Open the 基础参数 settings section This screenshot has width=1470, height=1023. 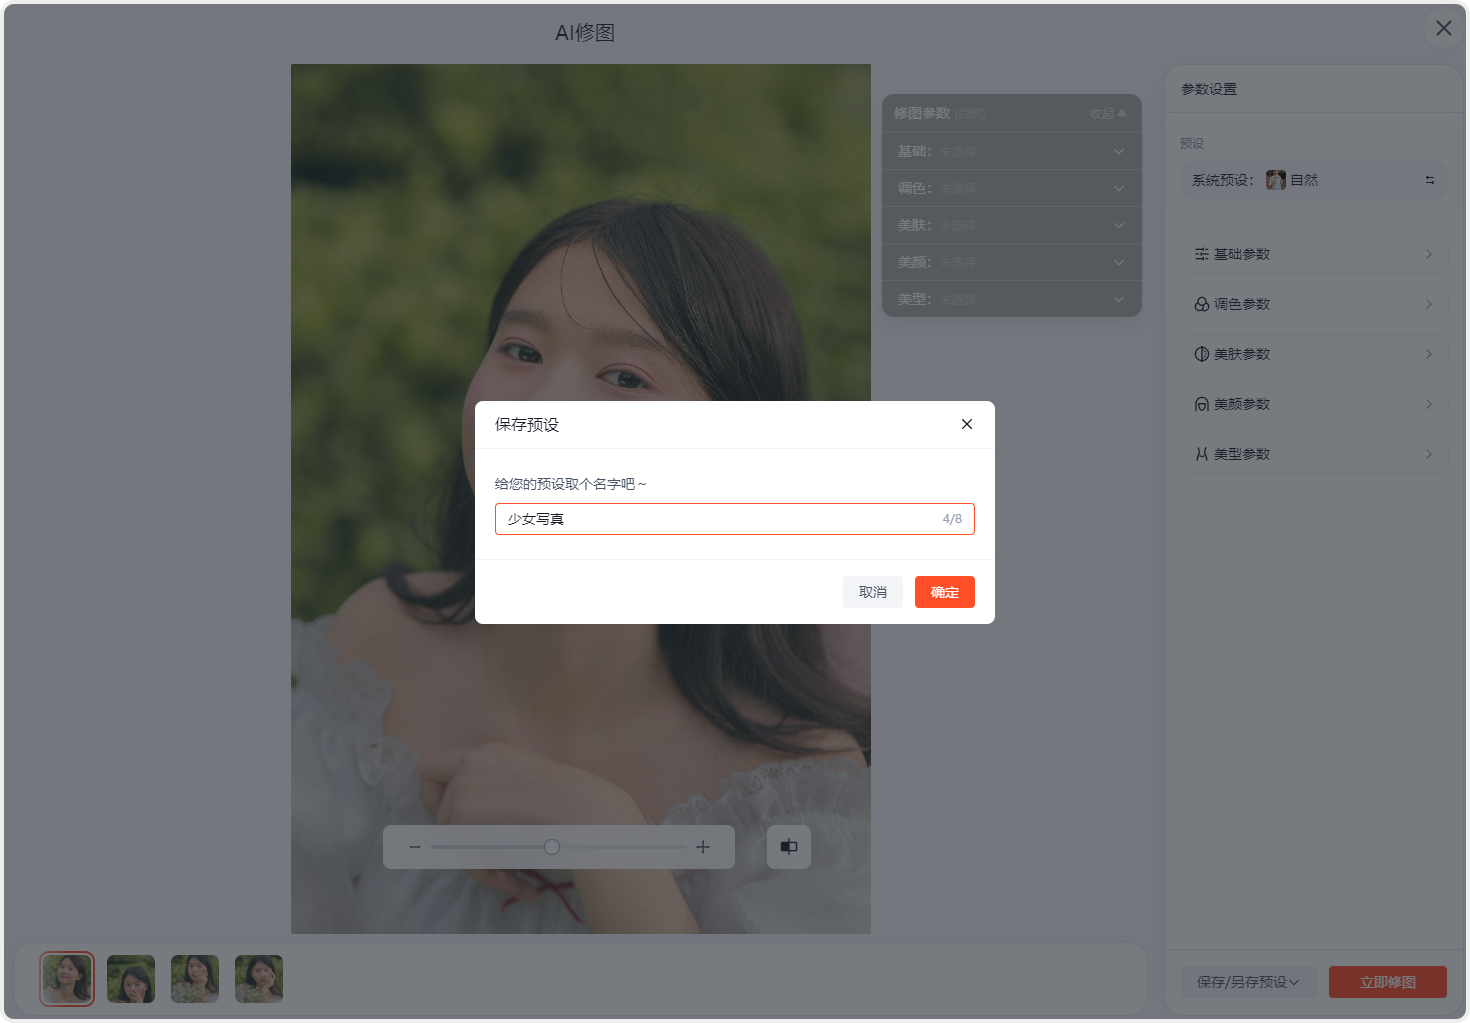[1314, 254]
